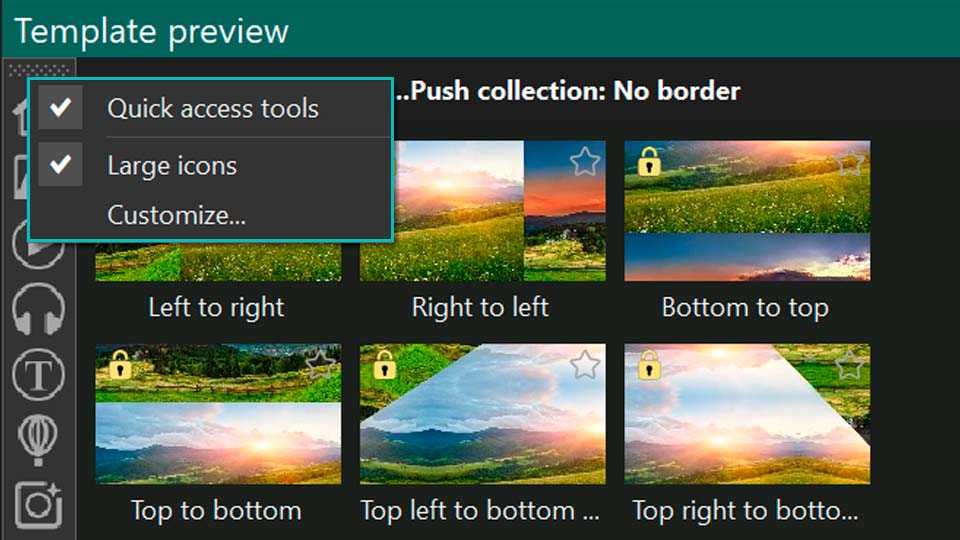Favorite the Bottom to top template star
Screen dimensions: 960x540
[850, 162]
